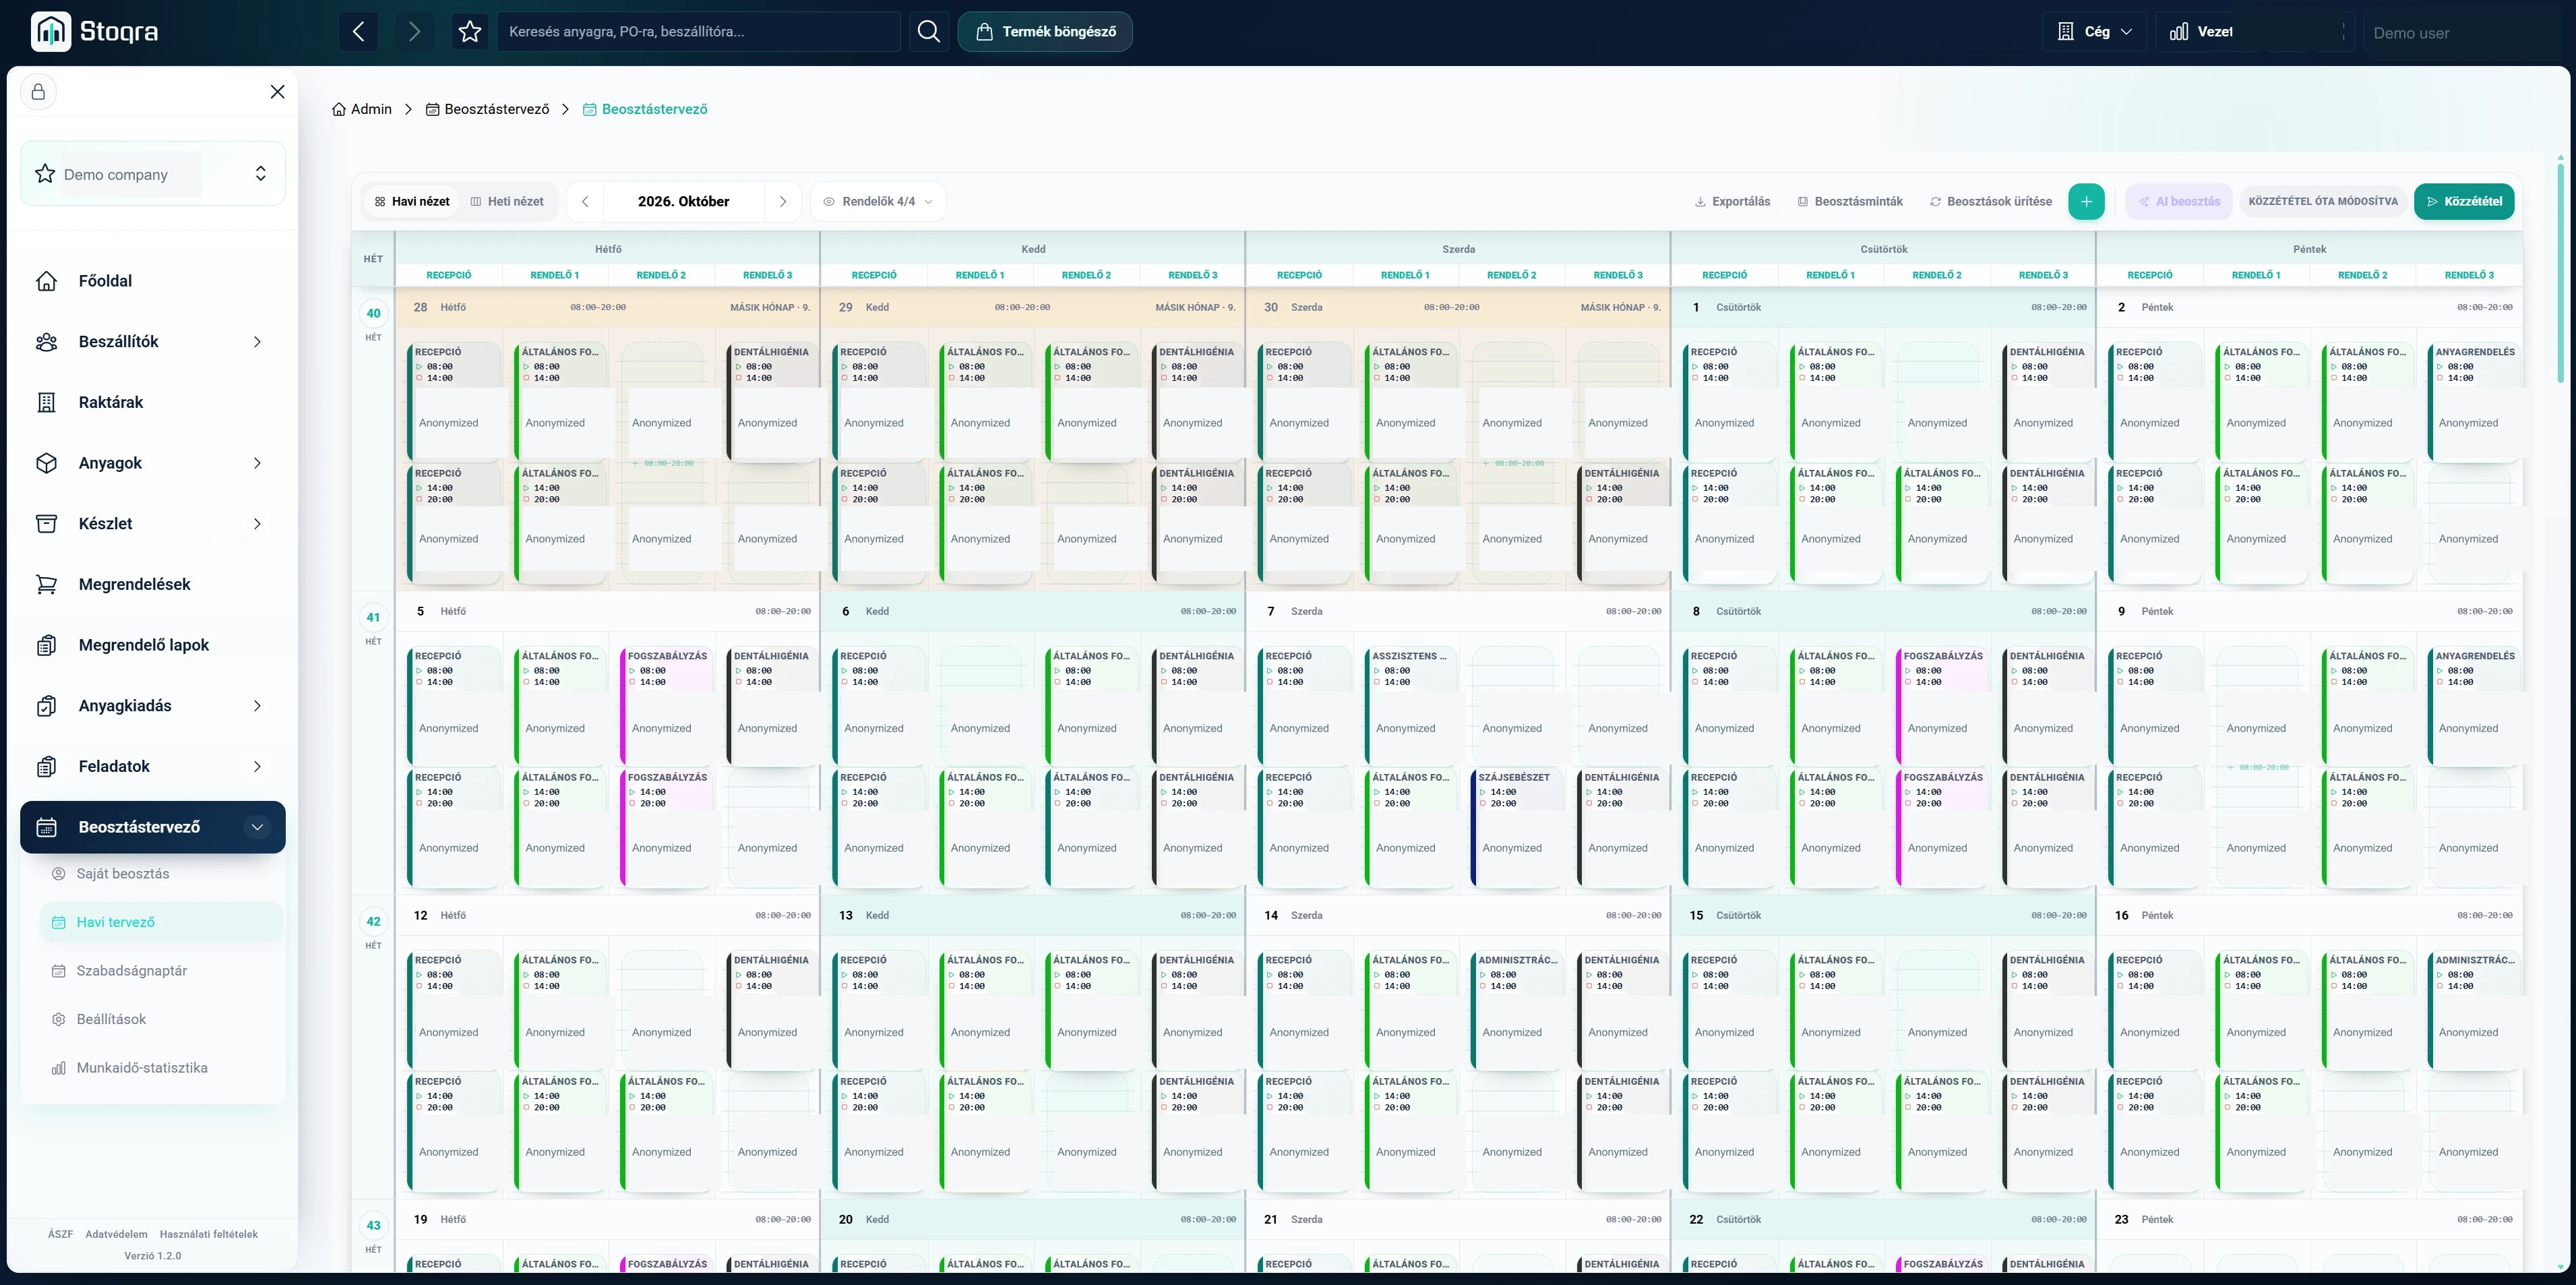Image resolution: width=2576 pixels, height=1285 pixels.
Task: Click the green plus add button
Action: [x=2086, y=201]
